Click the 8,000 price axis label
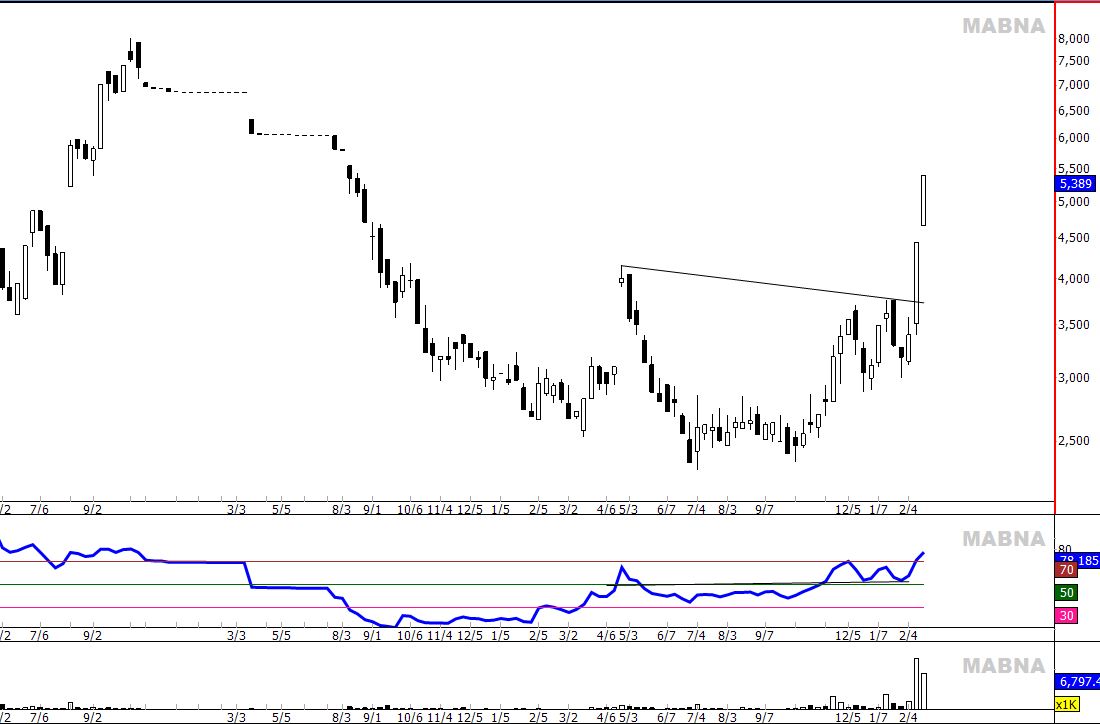Viewport: 1100px width, 724px height. [1073, 39]
